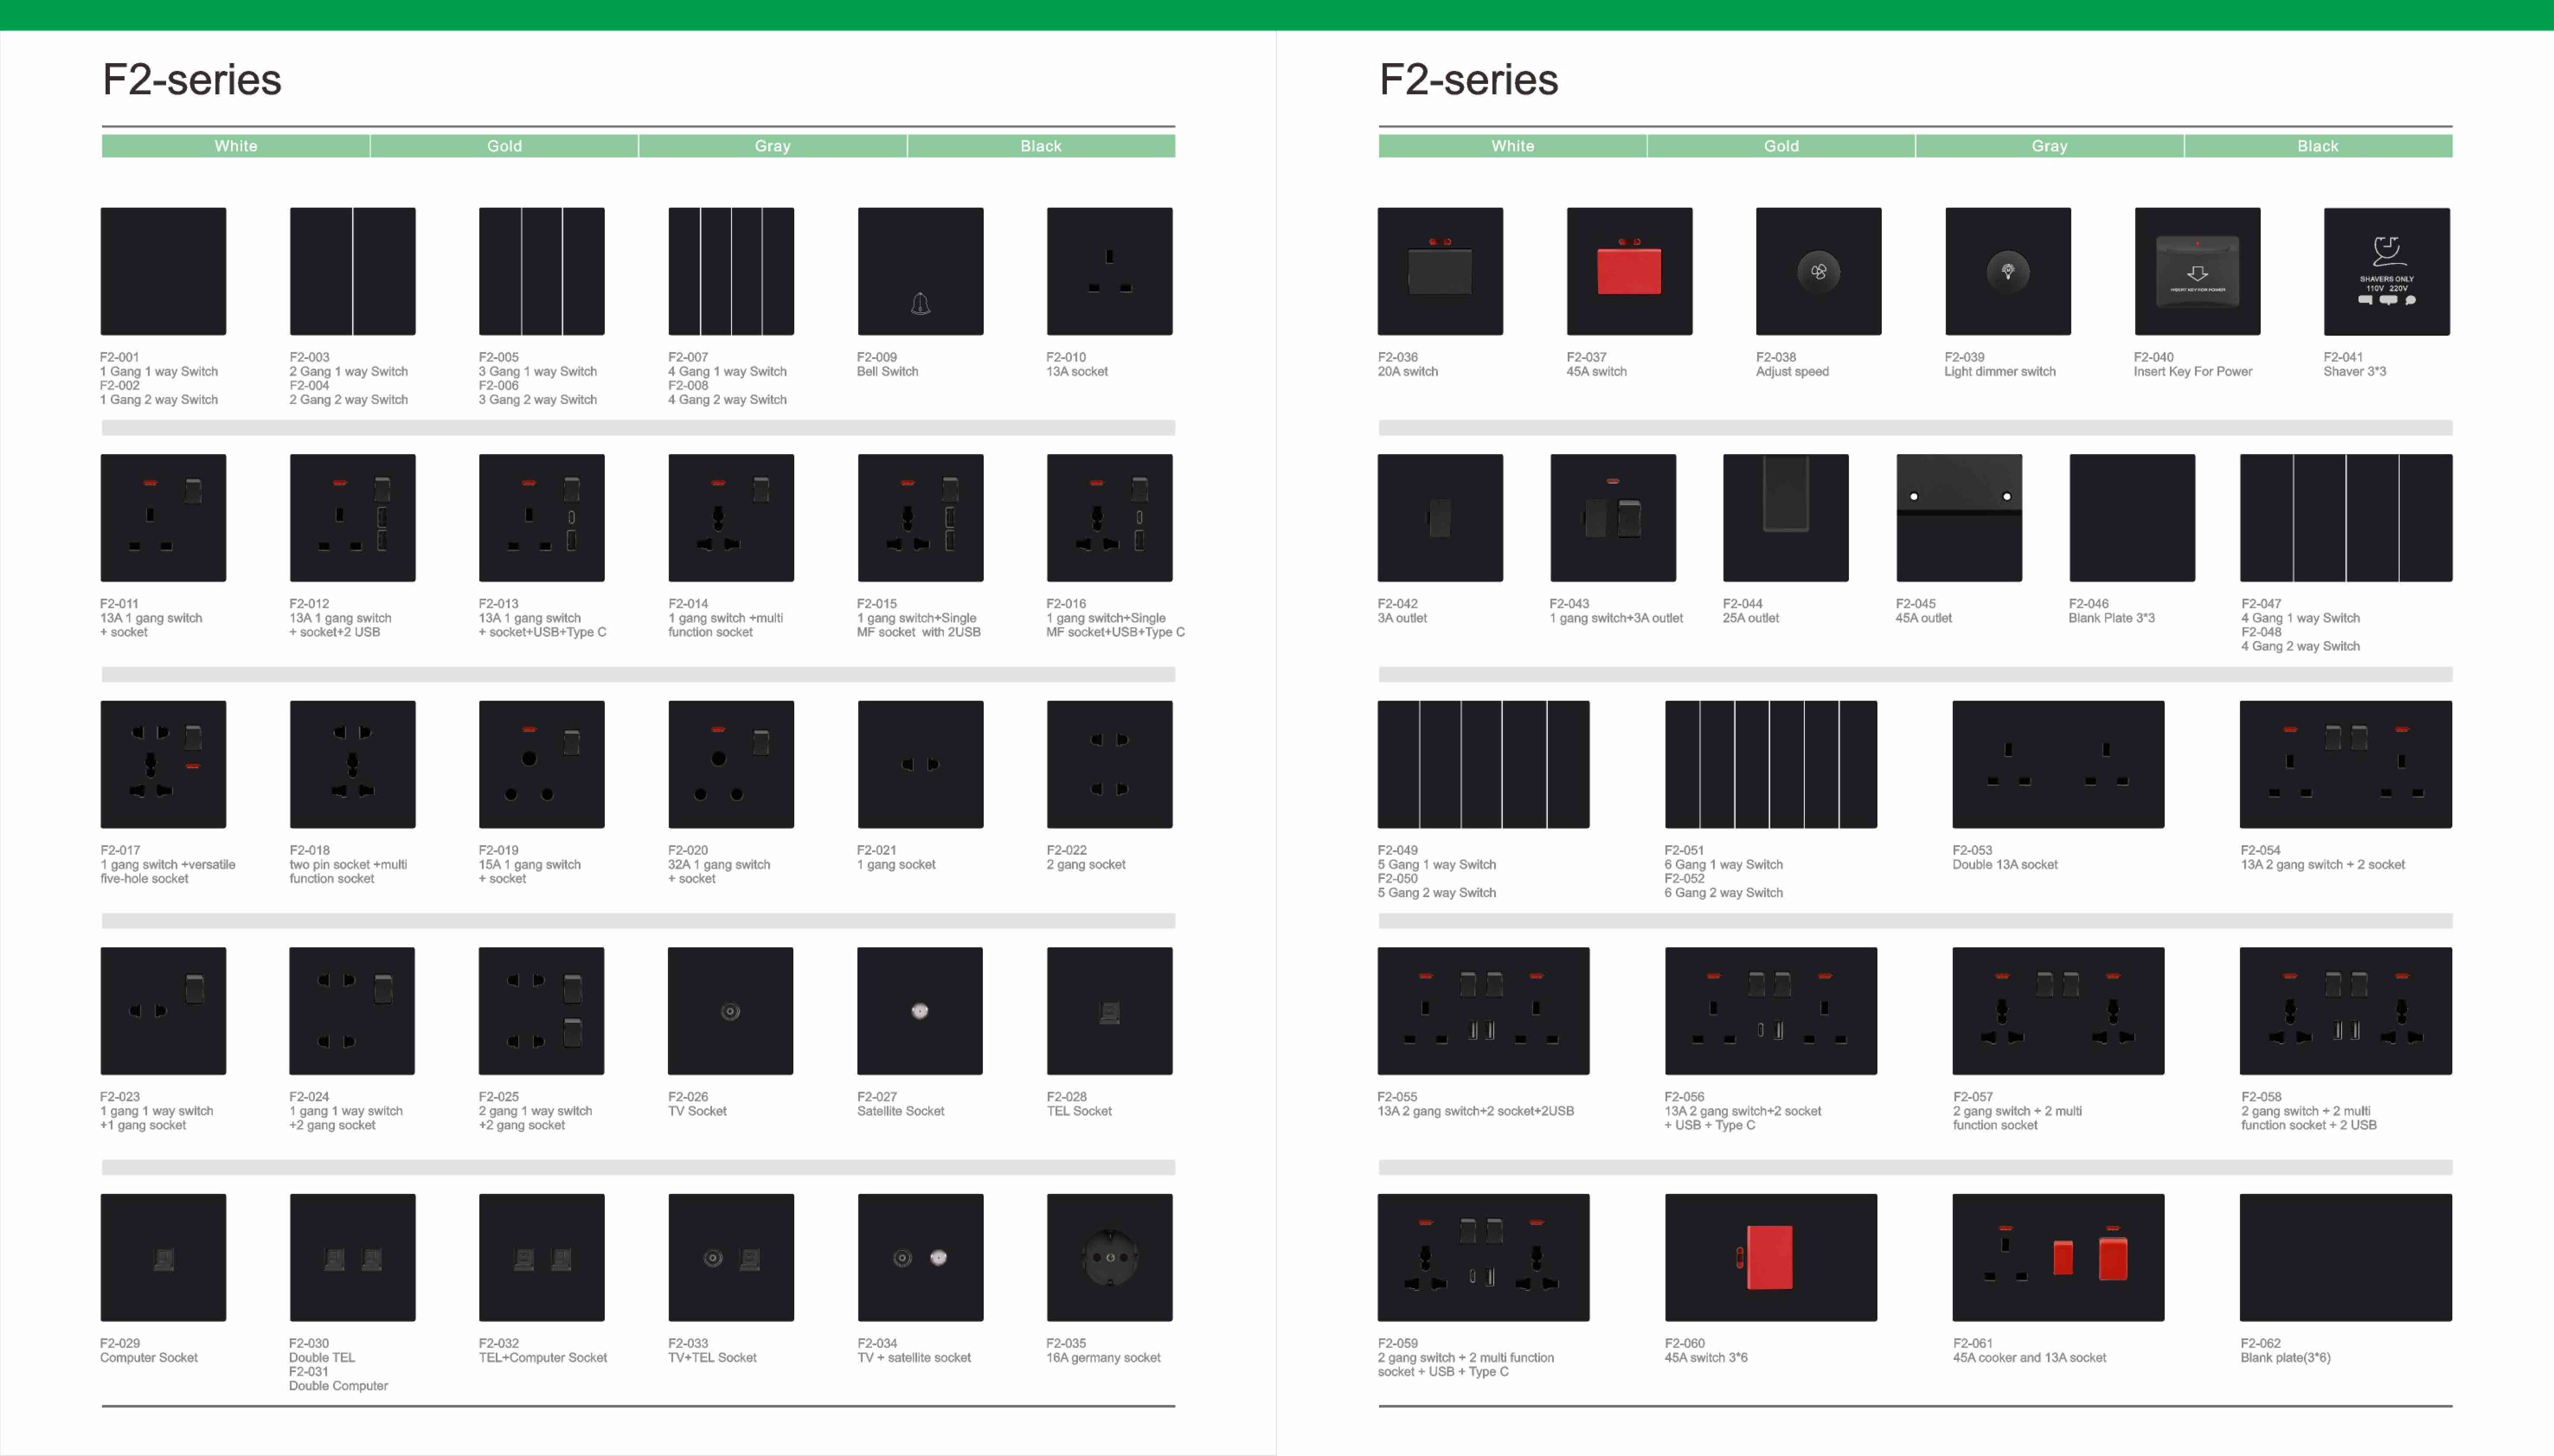Image resolution: width=2554 pixels, height=1456 pixels.
Task: Open the F2-010 13A socket image
Action: point(1109,271)
